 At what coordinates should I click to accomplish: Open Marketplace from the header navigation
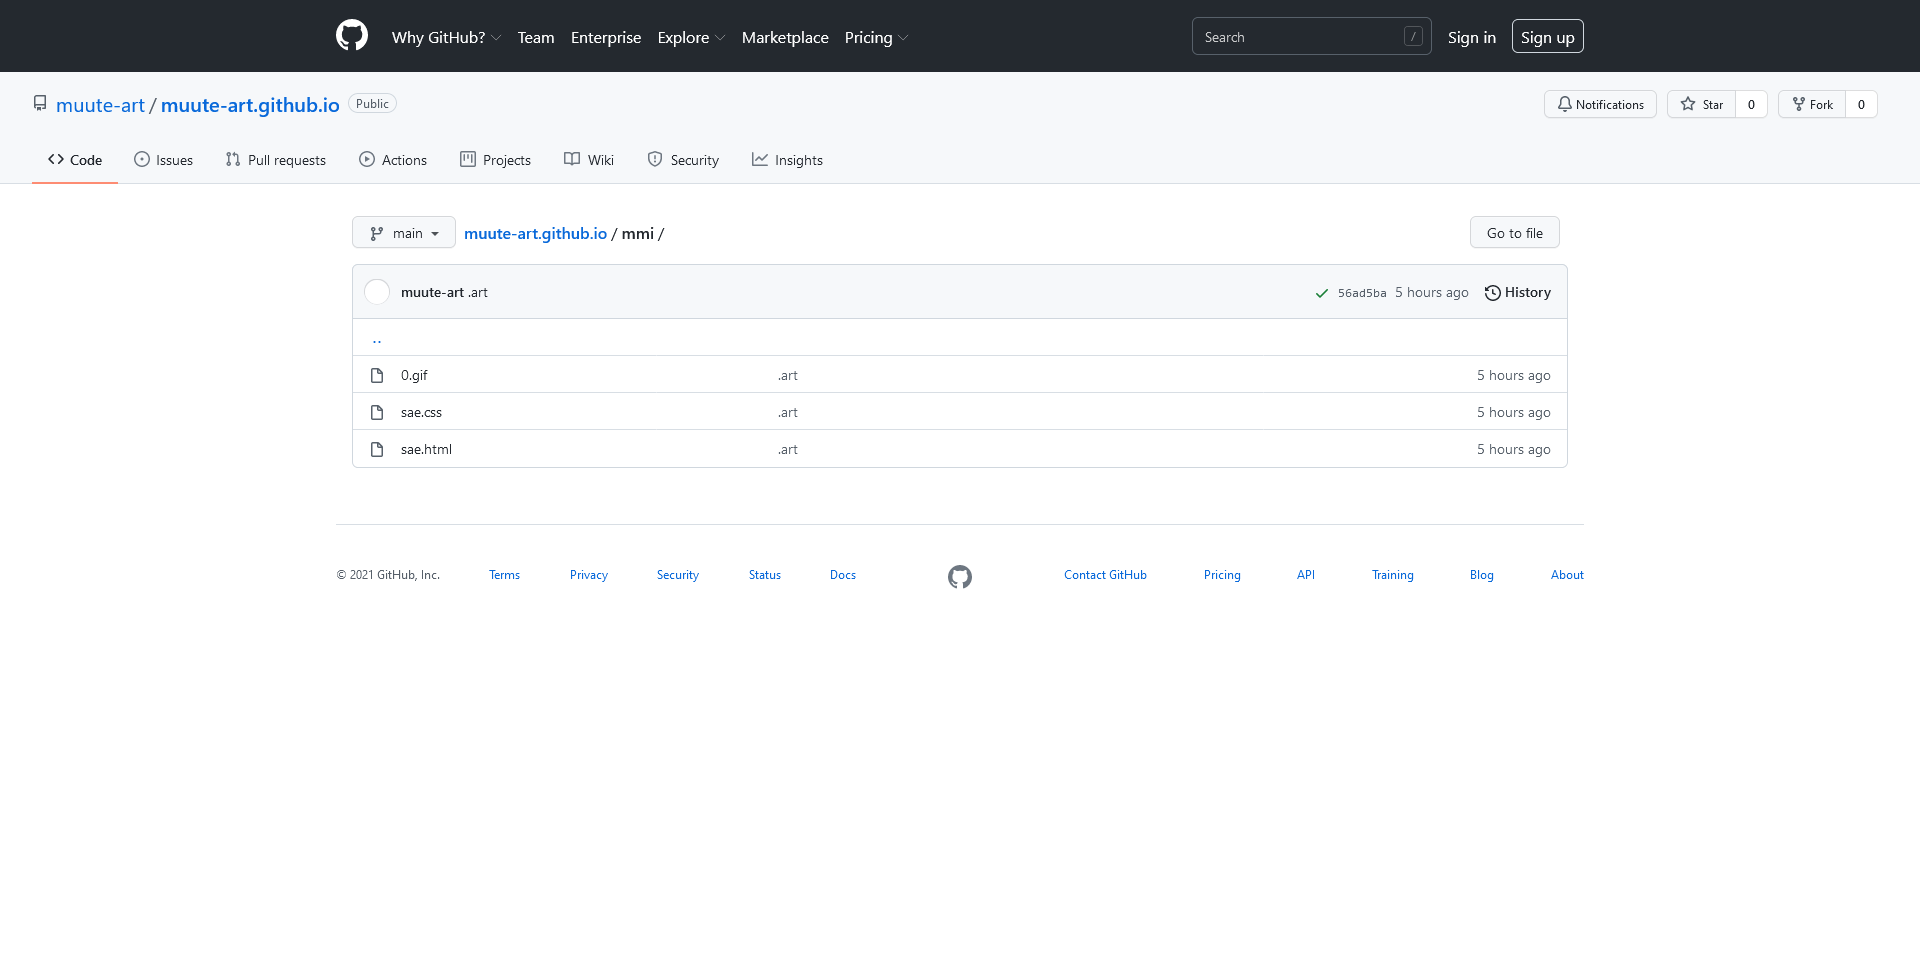785,37
